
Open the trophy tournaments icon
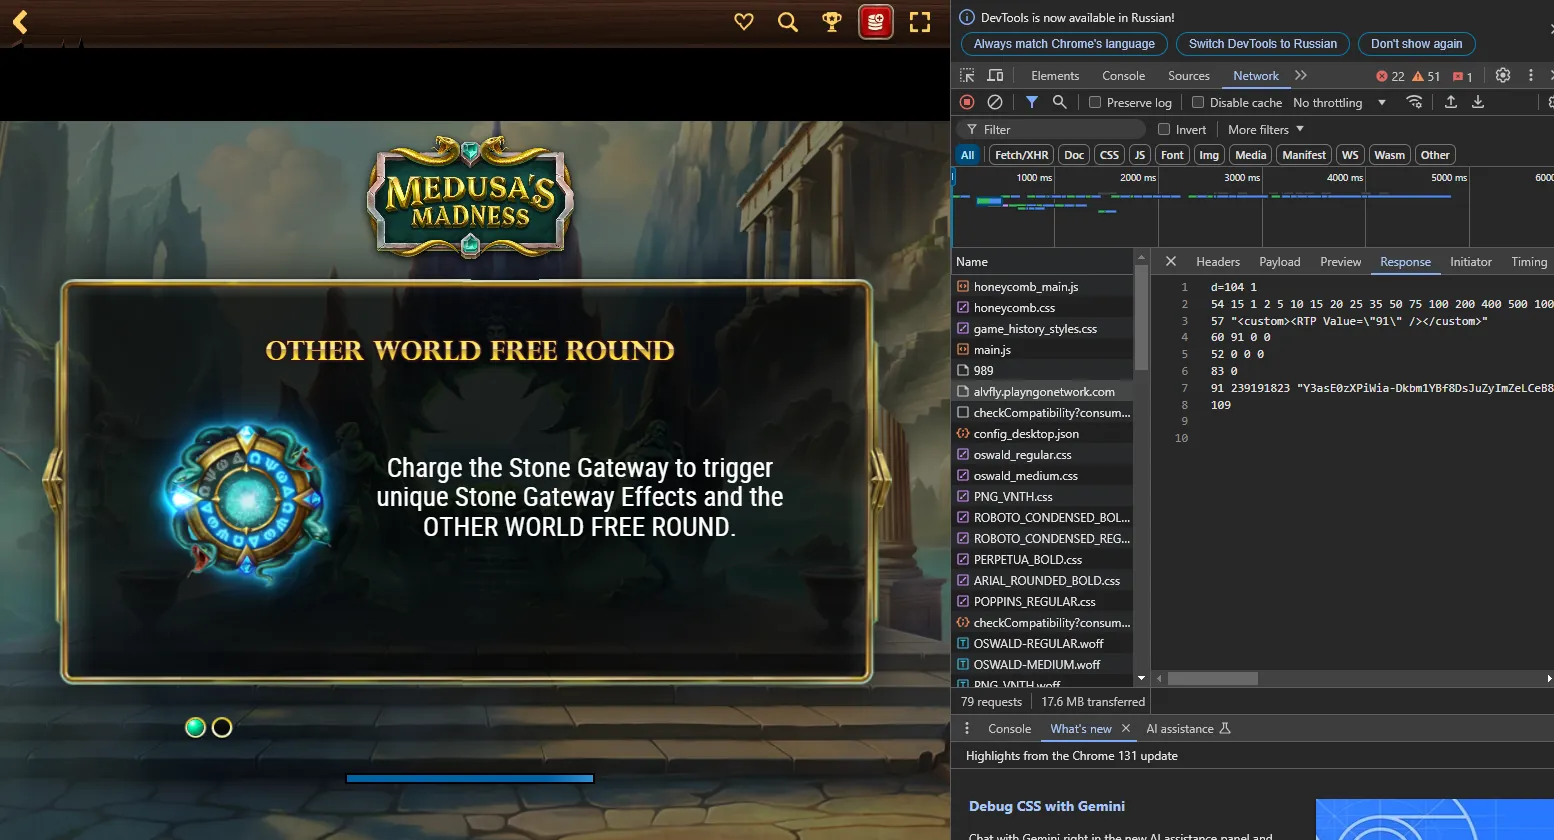click(832, 21)
